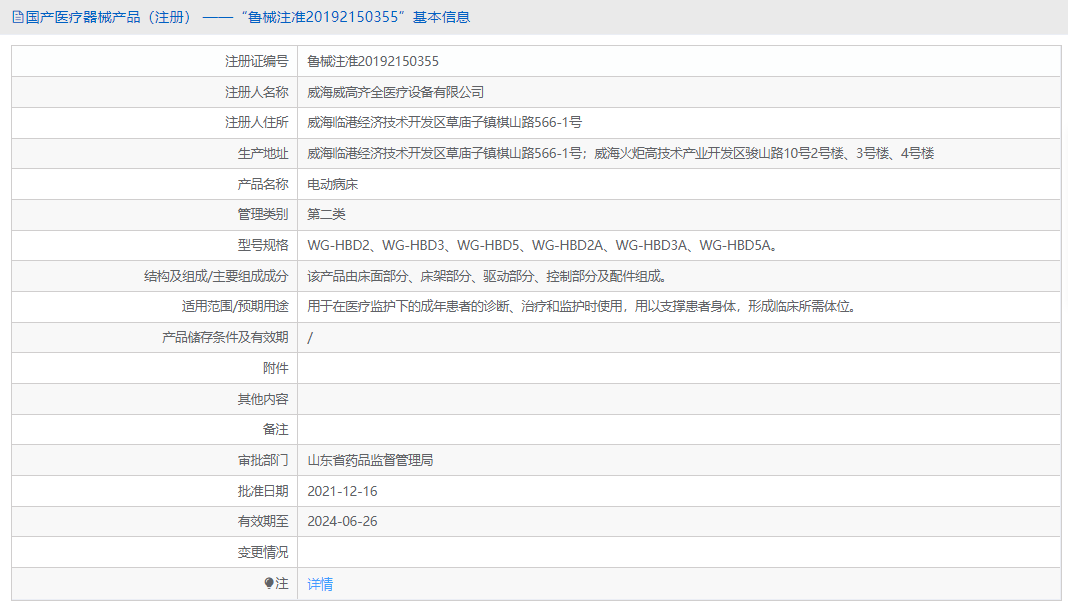
Task: Select the 型号规格 label
Action: click(x=263, y=245)
